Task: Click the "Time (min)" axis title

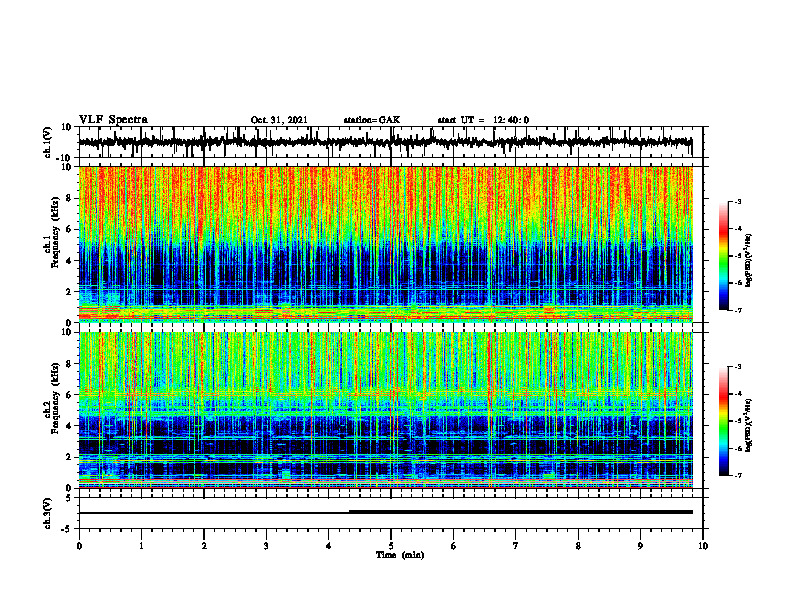Action: click(x=400, y=555)
